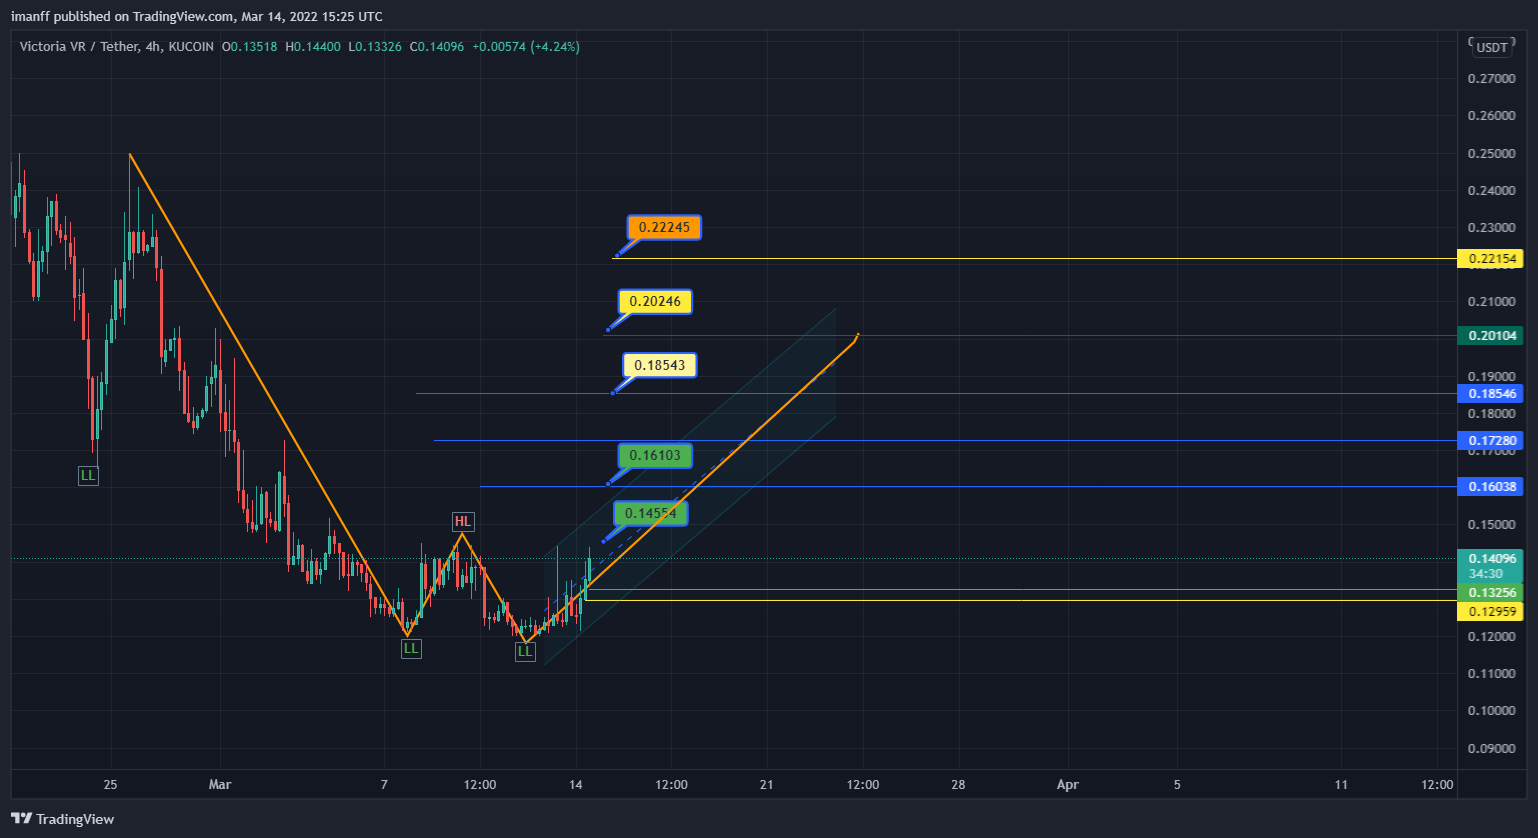Select the 0.18543 price callout
Image resolution: width=1538 pixels, height=838 pixels.
click(x=660, y=366)
